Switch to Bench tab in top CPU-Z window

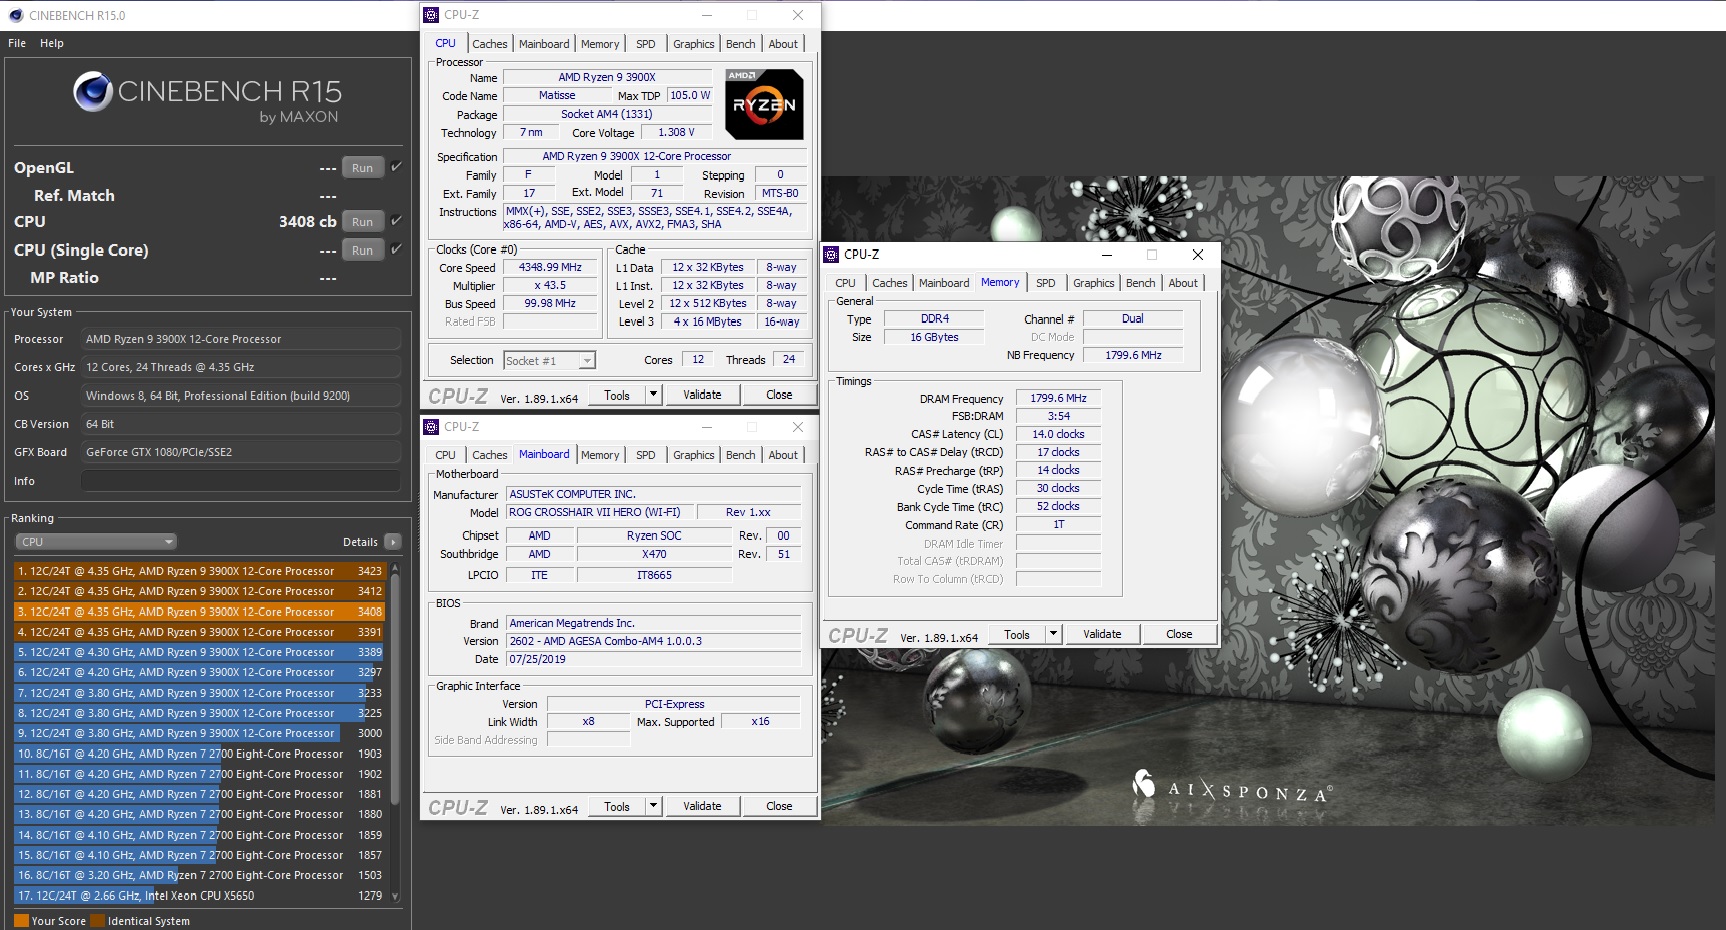(x=741, y=44)
